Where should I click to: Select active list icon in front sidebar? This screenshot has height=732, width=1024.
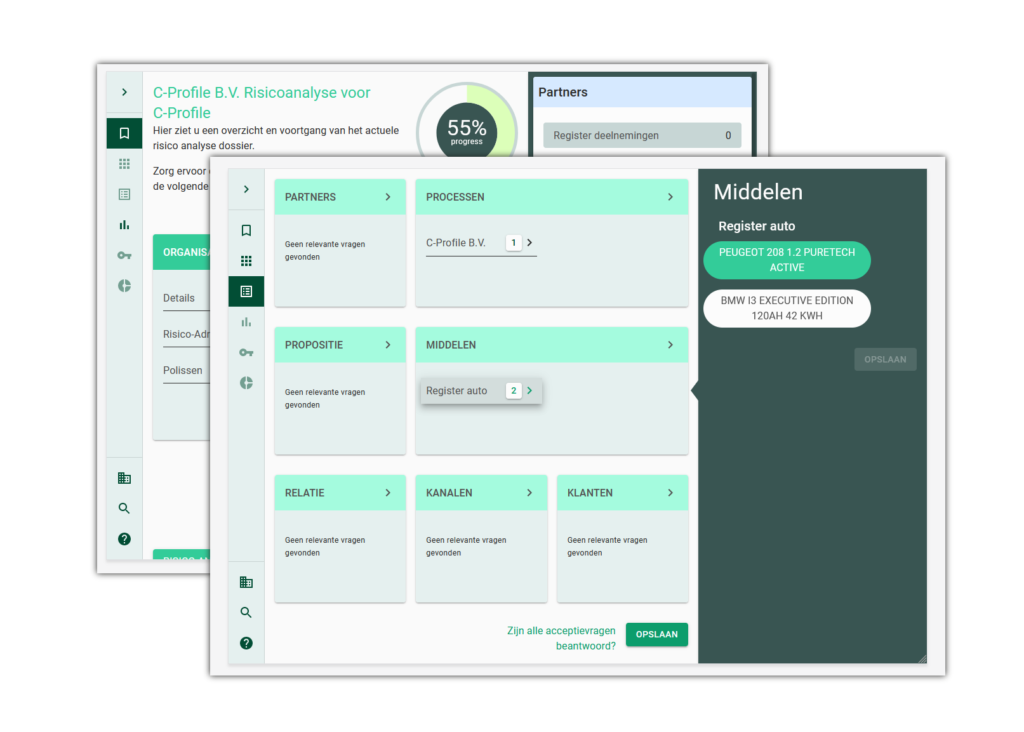[246, 291]
